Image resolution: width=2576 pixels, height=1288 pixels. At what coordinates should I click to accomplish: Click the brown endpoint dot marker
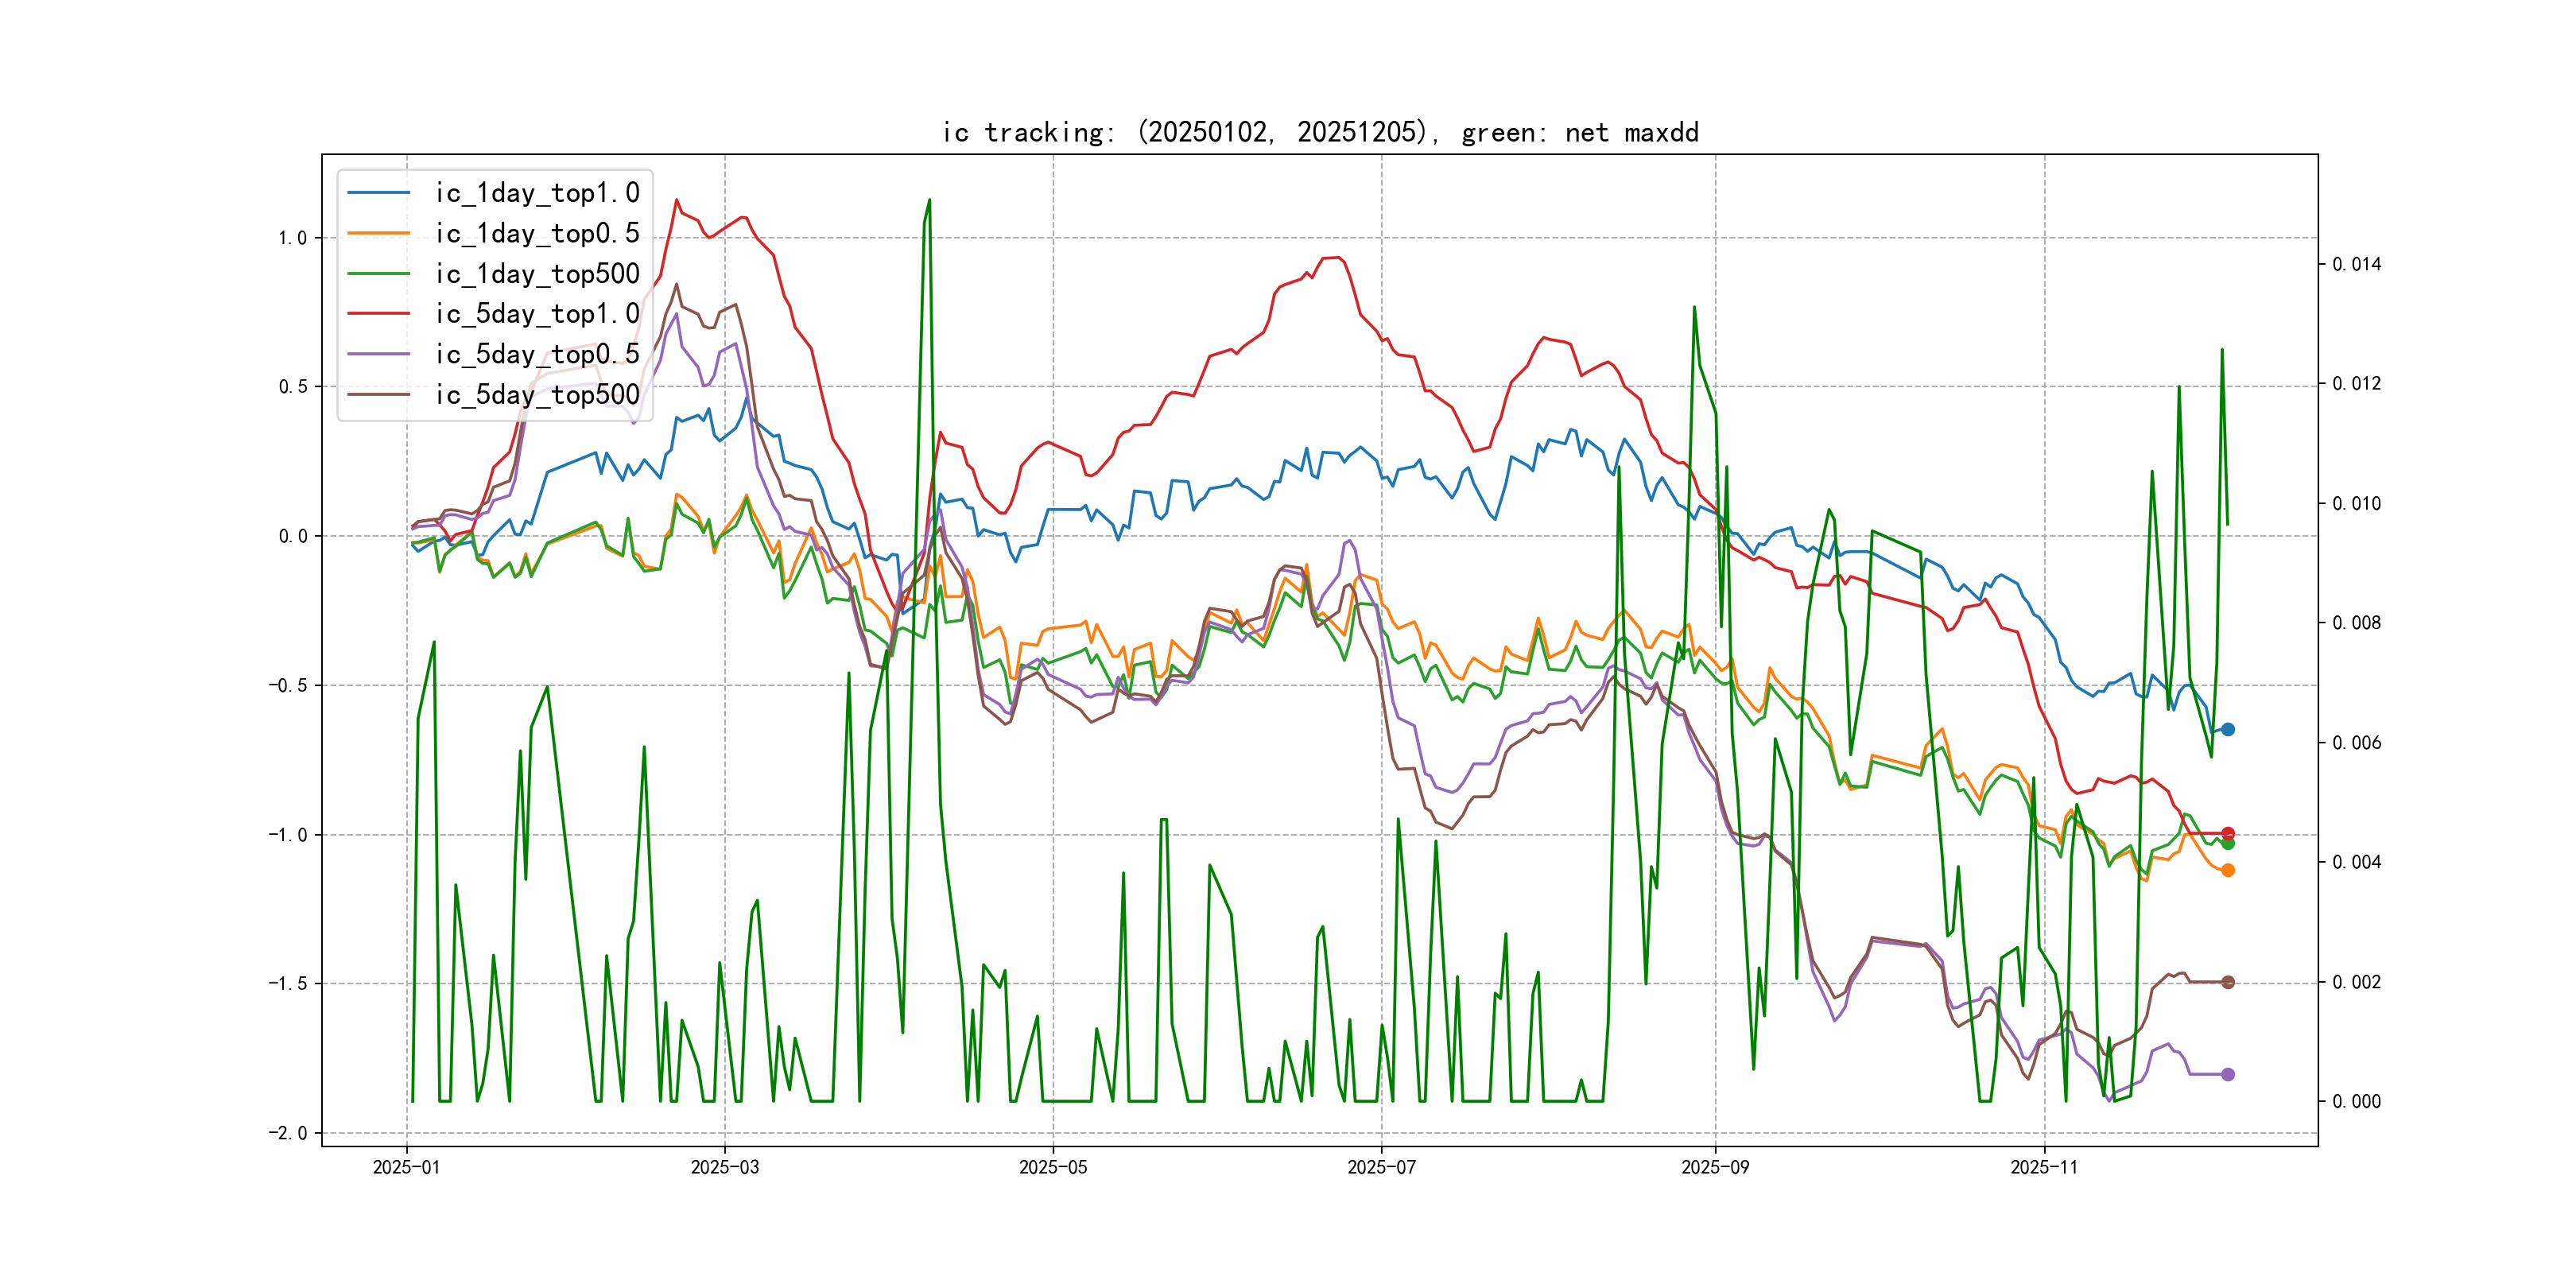click(2227, 982)
